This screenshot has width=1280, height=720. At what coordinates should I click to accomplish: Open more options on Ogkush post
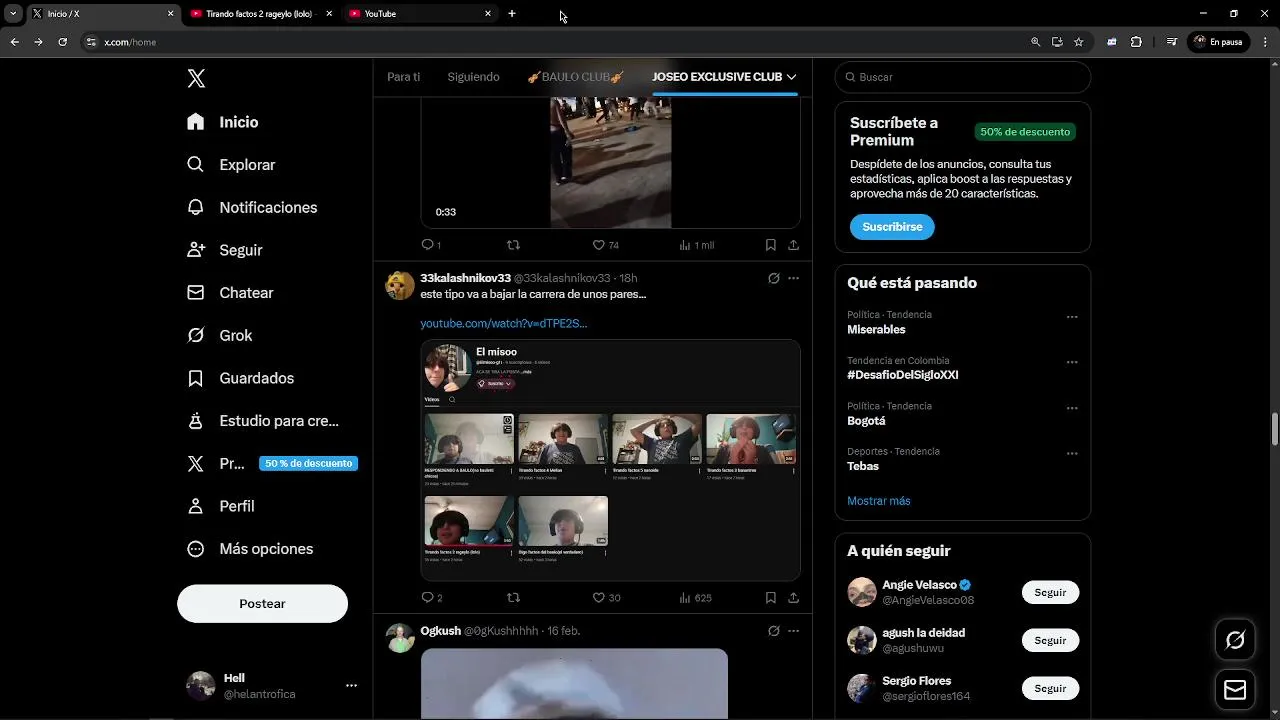click(x=794, y=632)
